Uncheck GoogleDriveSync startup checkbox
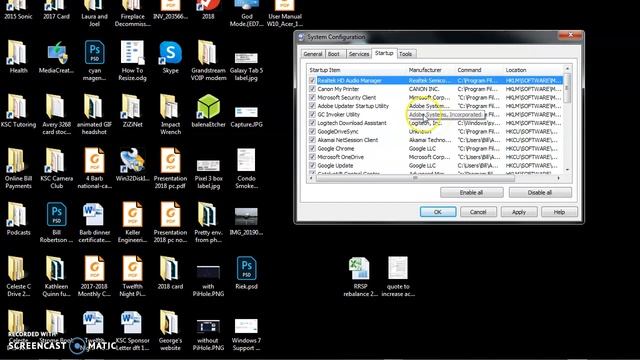 click(312, 131)
